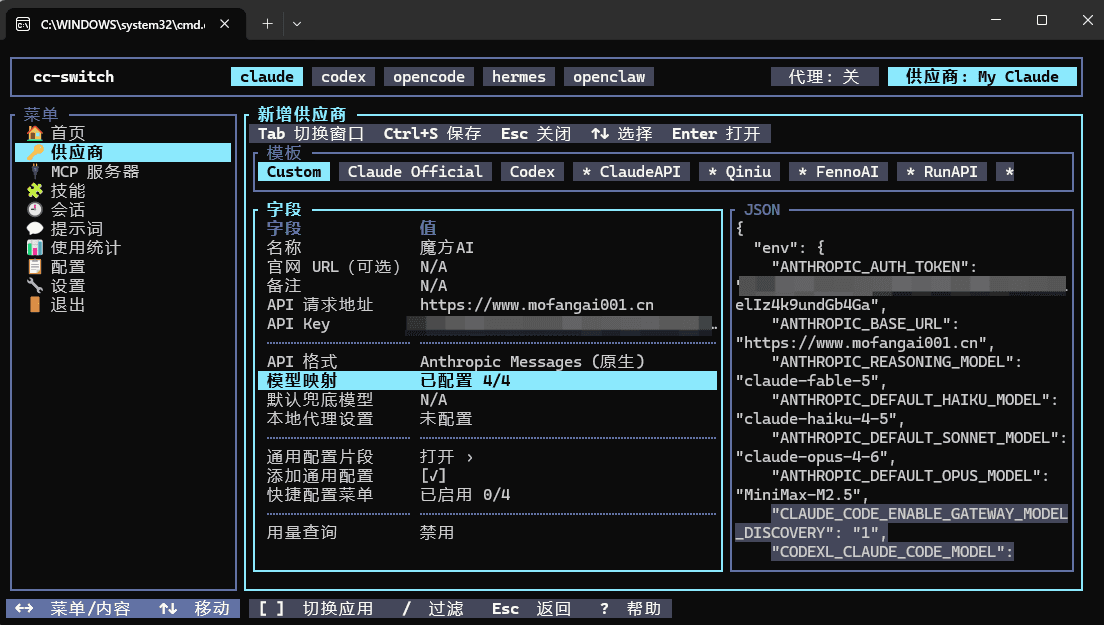Select the FennoAI template
The width and height of the screenshot is (1104, 625).
click(x=839, y=172)
